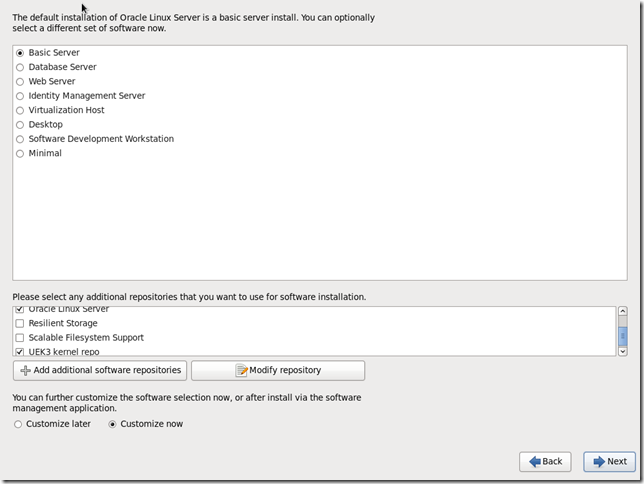Choose the Minimal install option
Viewport: 644px width, 484px height.
click(20, 154)
